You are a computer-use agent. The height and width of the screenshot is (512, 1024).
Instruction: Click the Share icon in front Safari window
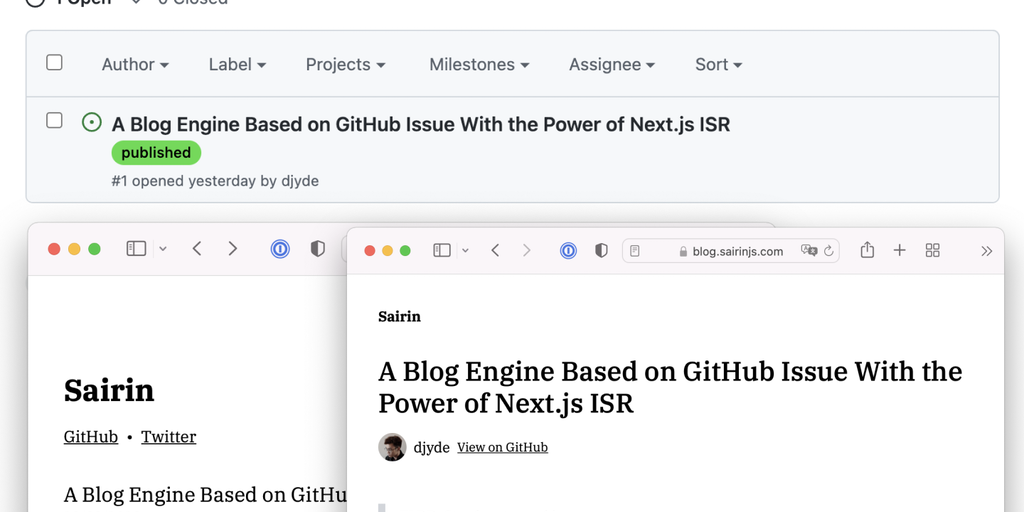867,249
